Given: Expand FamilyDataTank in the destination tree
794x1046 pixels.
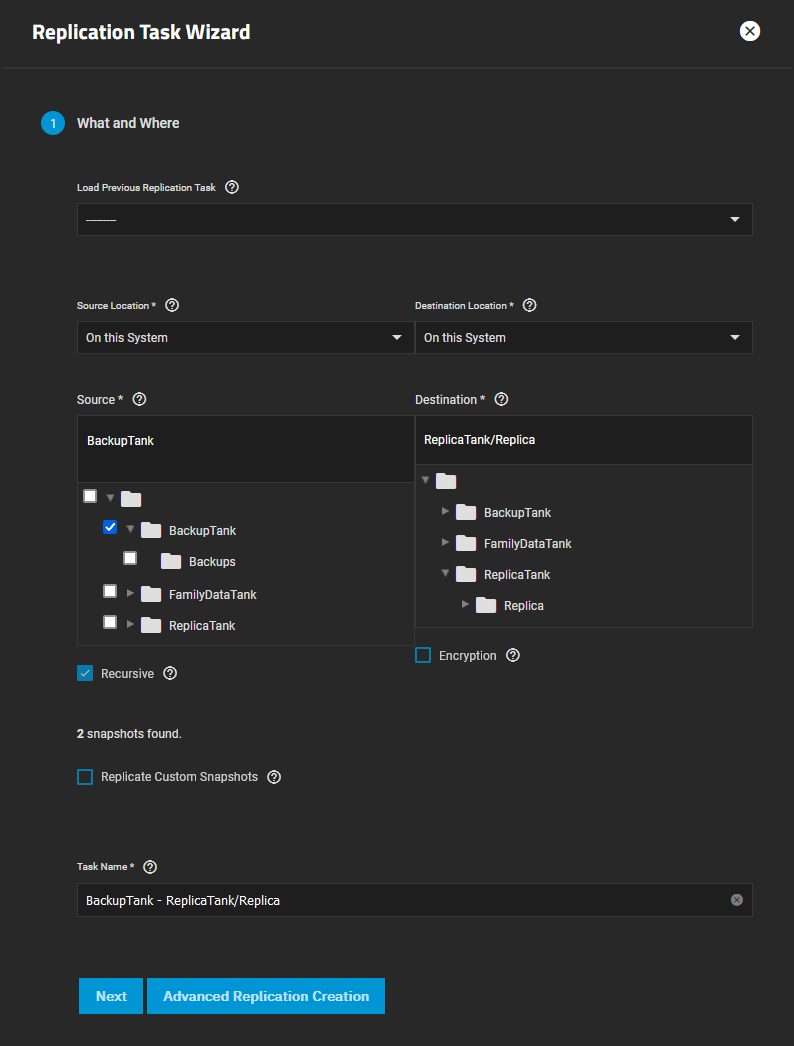Looking at the screenshot, I should pyautogui.click(x=445, y=543).
